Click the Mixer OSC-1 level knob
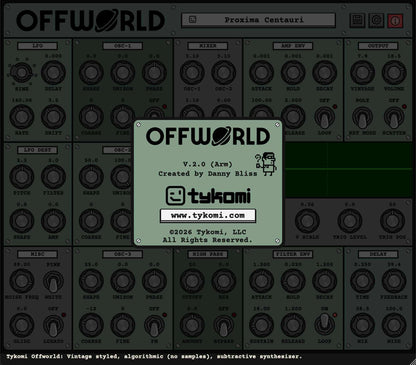This screenshot has height=365, width=416. [192, 73]
